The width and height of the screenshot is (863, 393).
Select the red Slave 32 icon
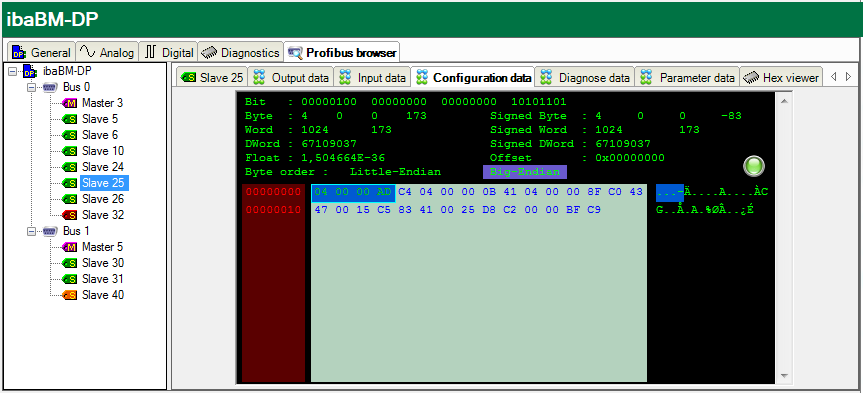coord(70,215)
